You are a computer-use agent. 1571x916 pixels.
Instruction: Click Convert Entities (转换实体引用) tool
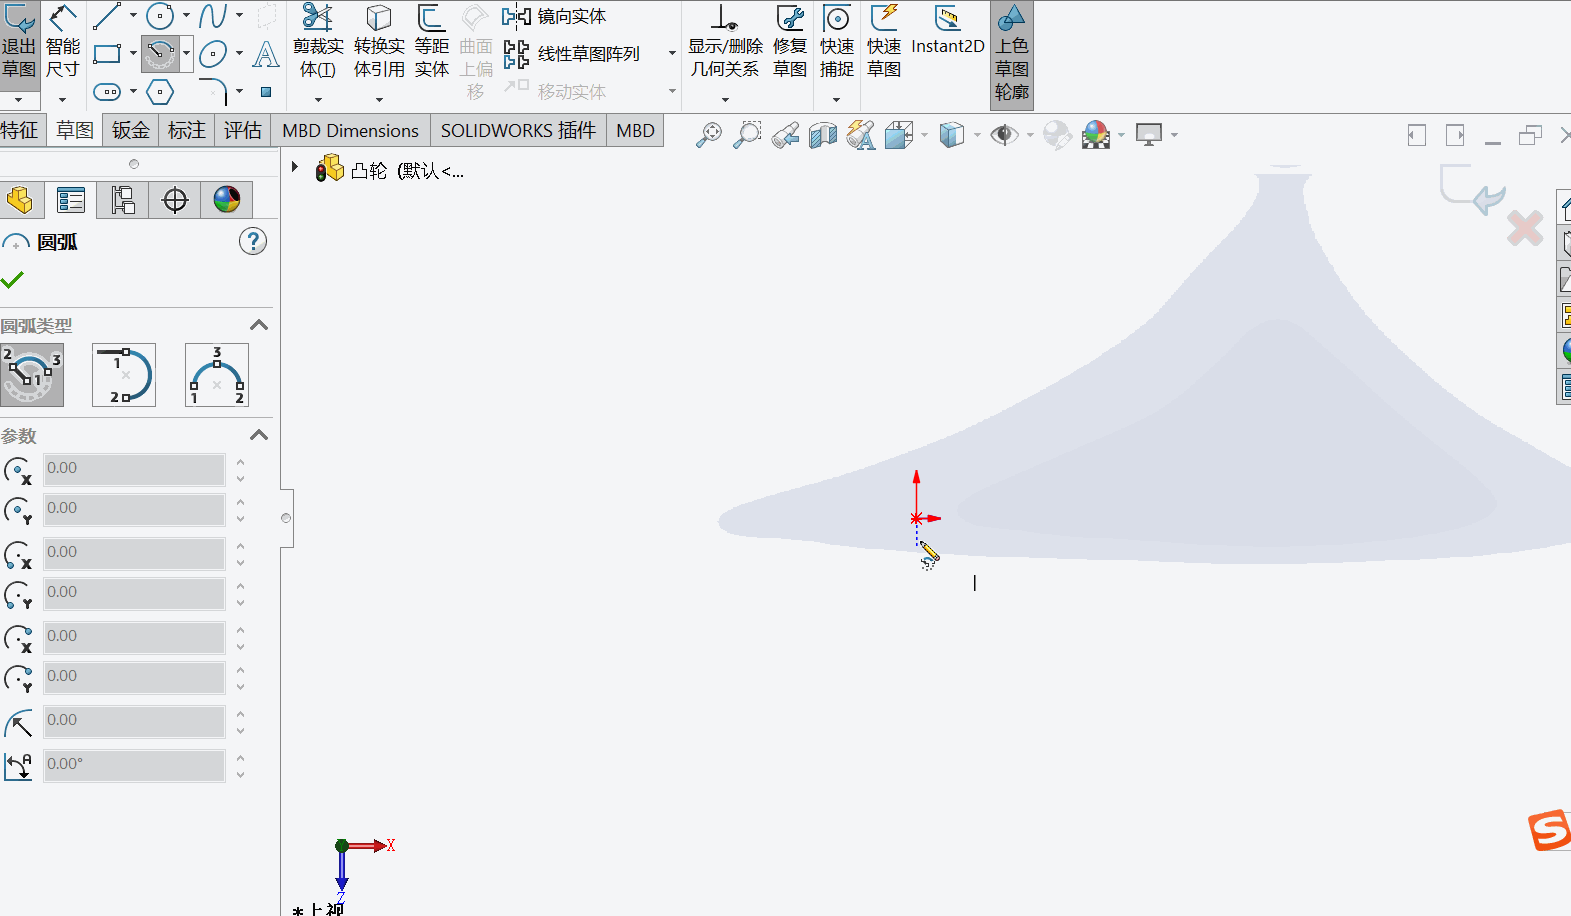[379, 42]
